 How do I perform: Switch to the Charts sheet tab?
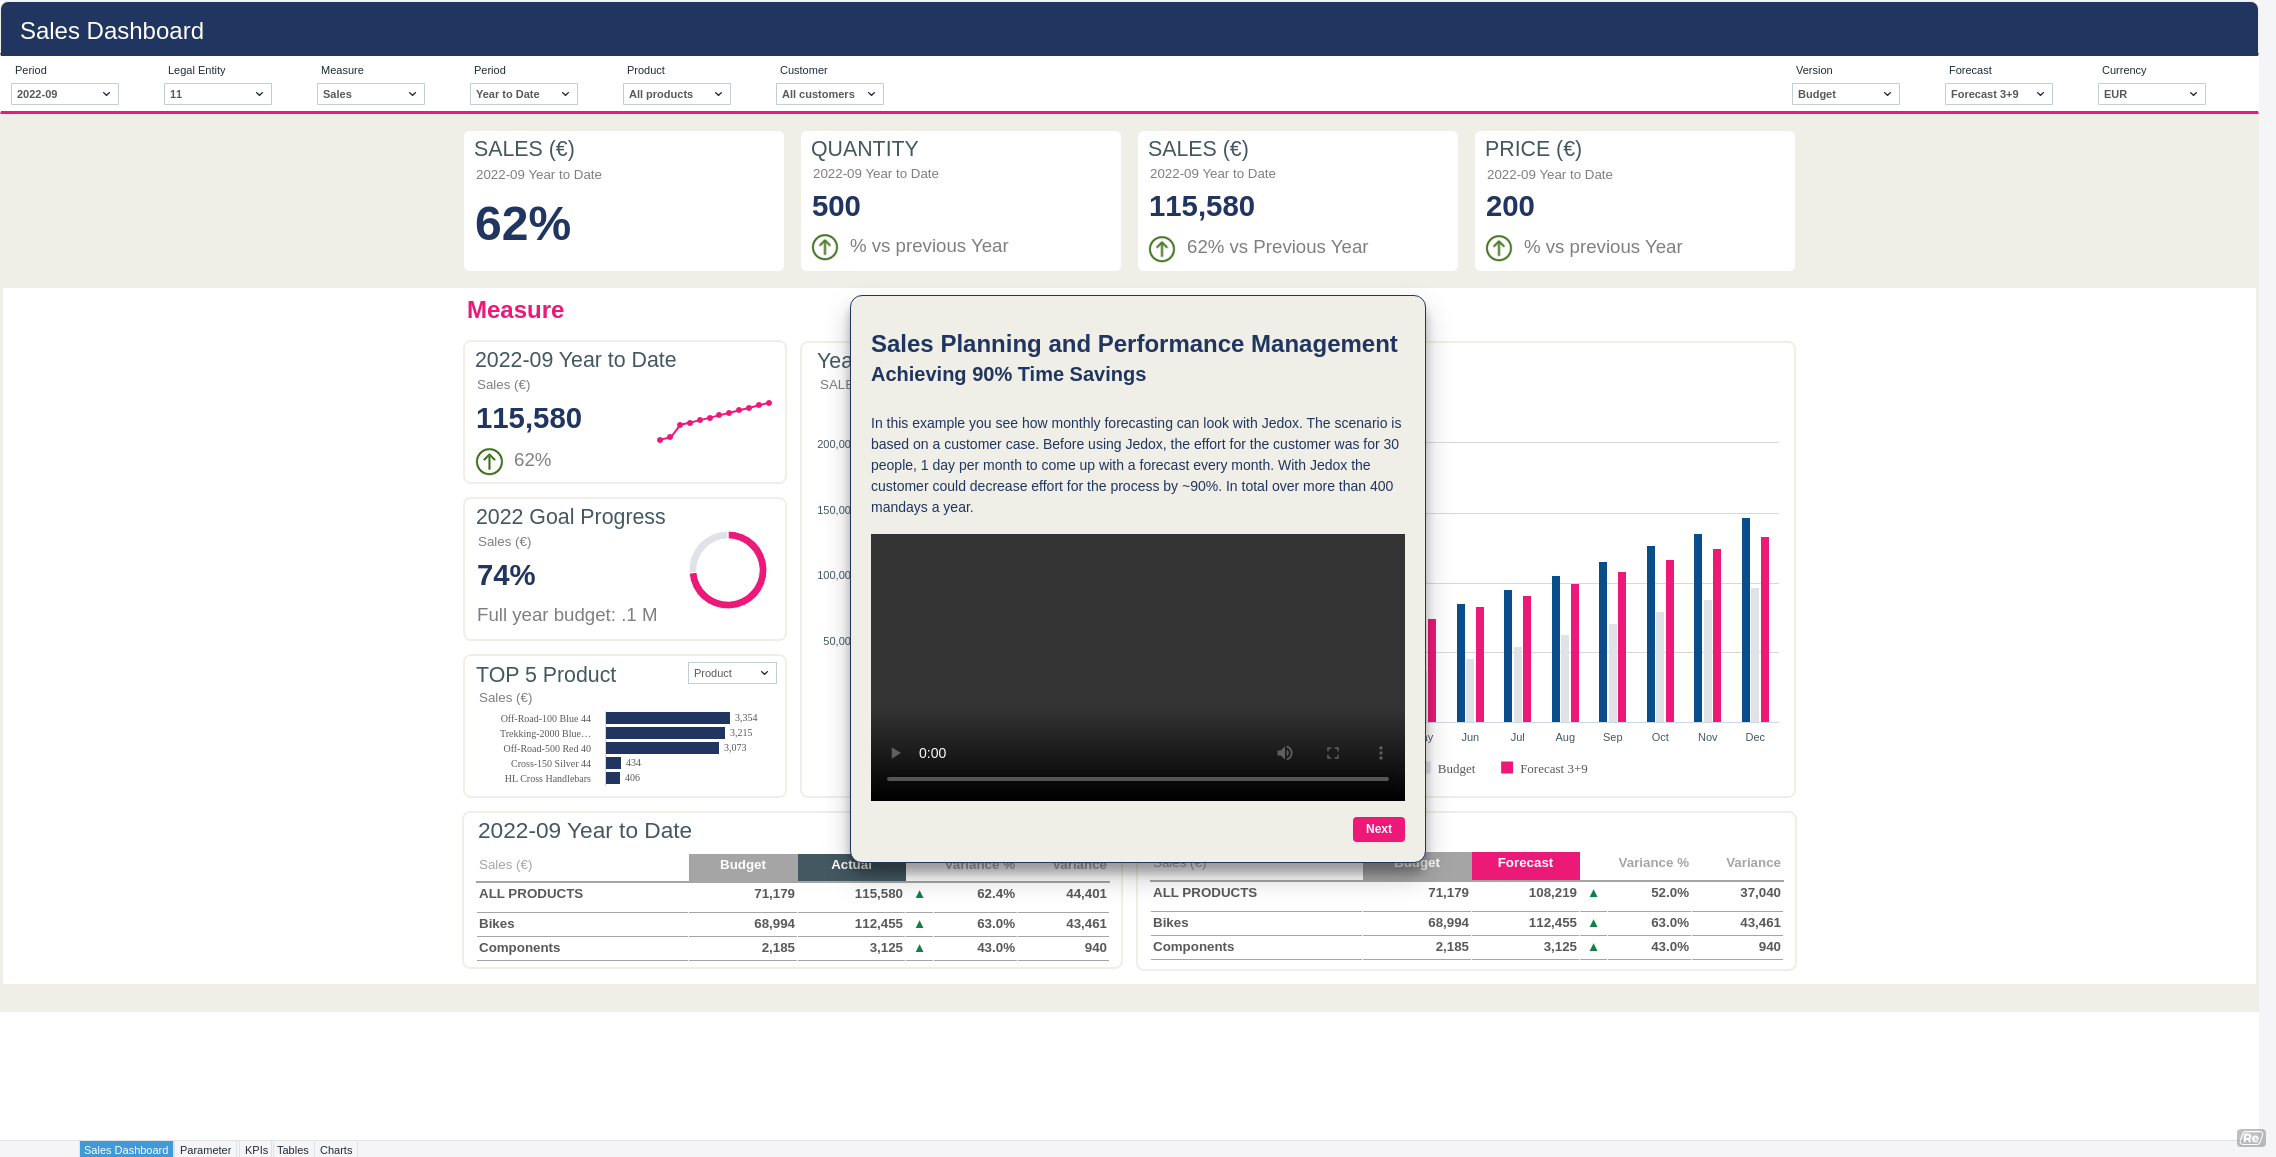tap(336, 1150)
